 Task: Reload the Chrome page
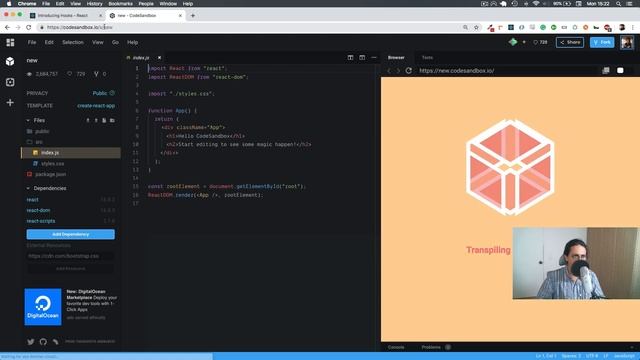[x=29, y=27]
